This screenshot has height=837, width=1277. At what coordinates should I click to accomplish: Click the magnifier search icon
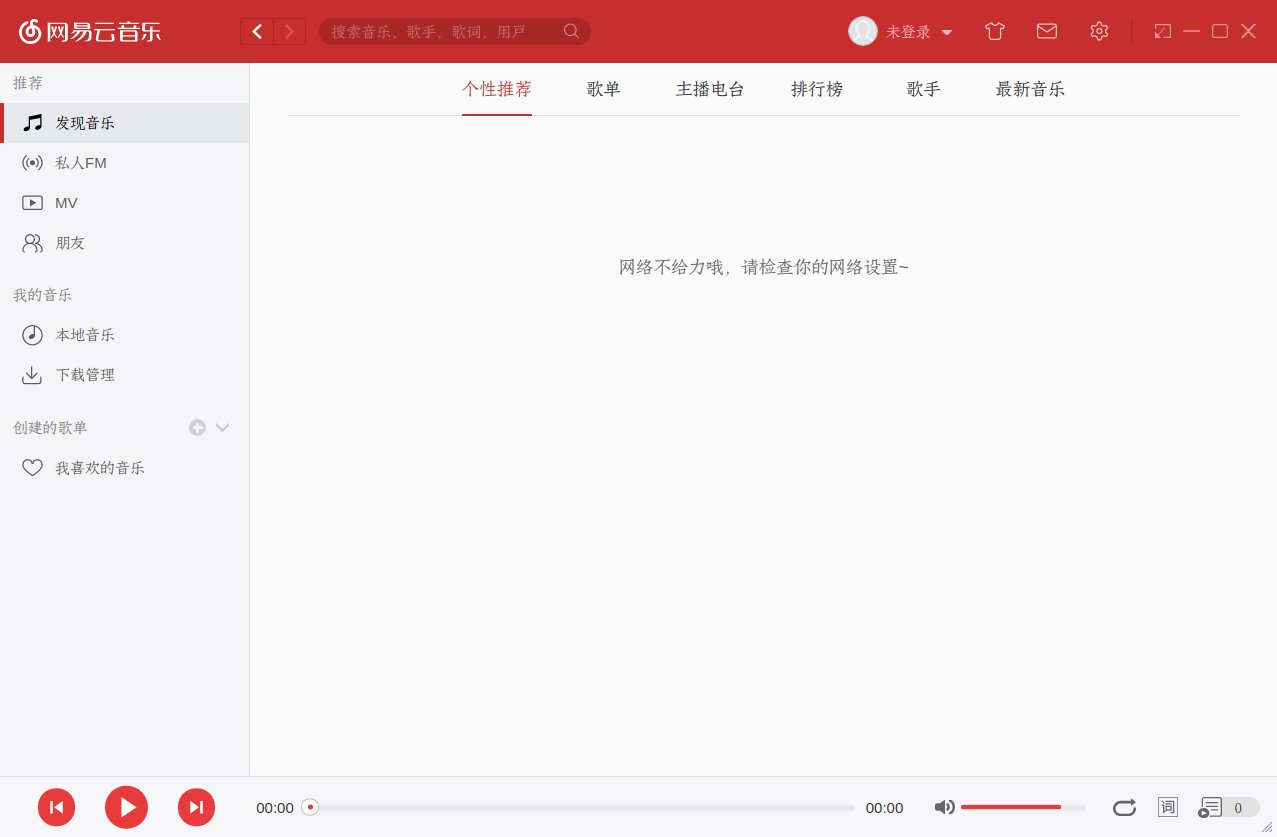click(x=572, y=31)
